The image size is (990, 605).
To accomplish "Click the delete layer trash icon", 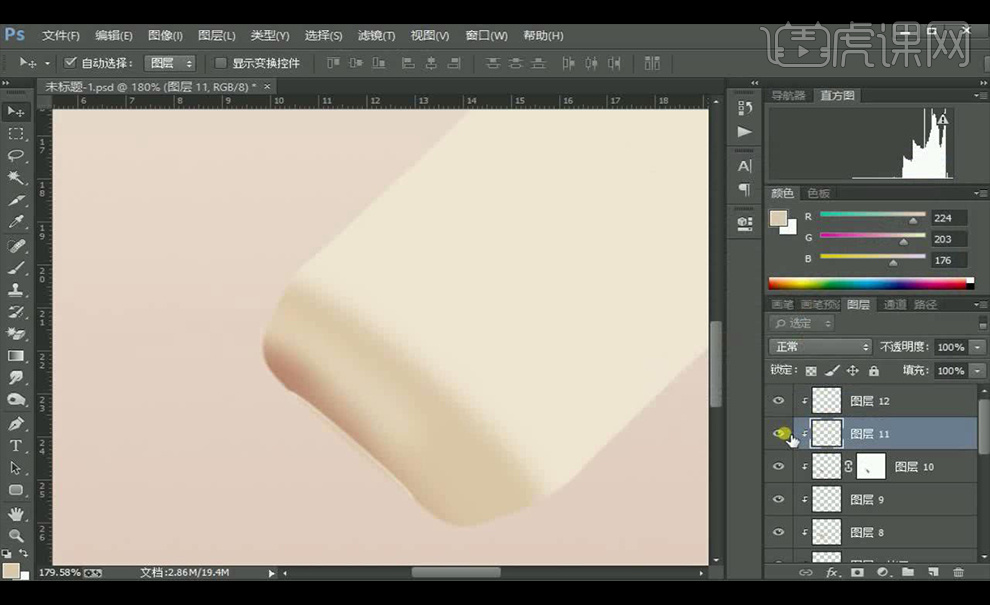I will pos(958,573).
